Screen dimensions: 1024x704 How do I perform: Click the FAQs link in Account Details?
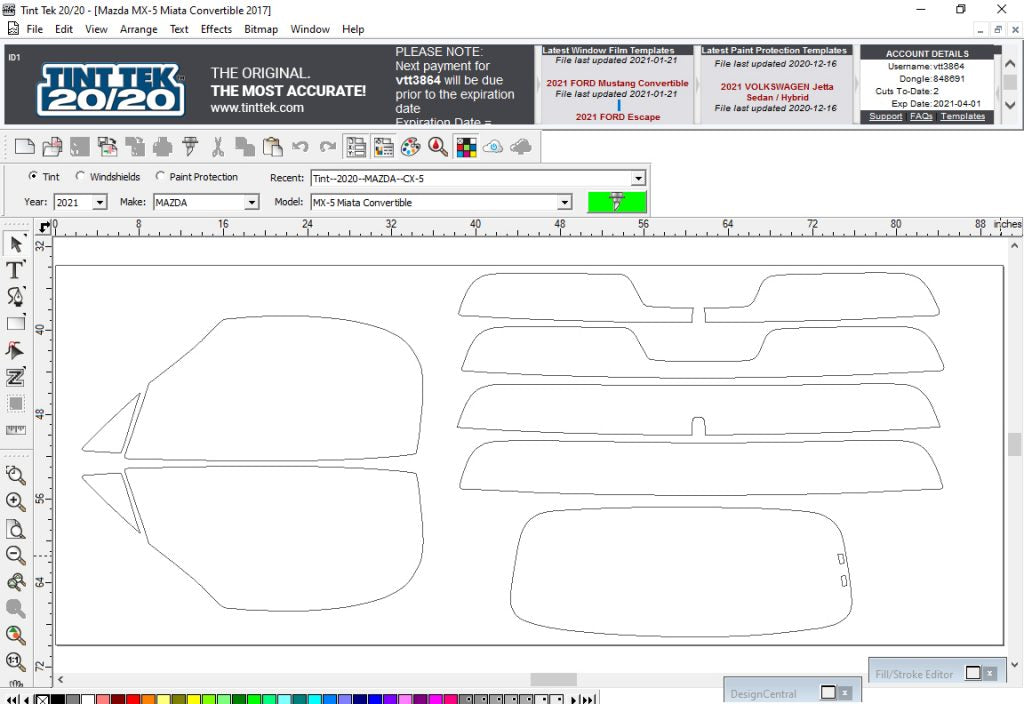pyautogui.click(x=921, y=116)
